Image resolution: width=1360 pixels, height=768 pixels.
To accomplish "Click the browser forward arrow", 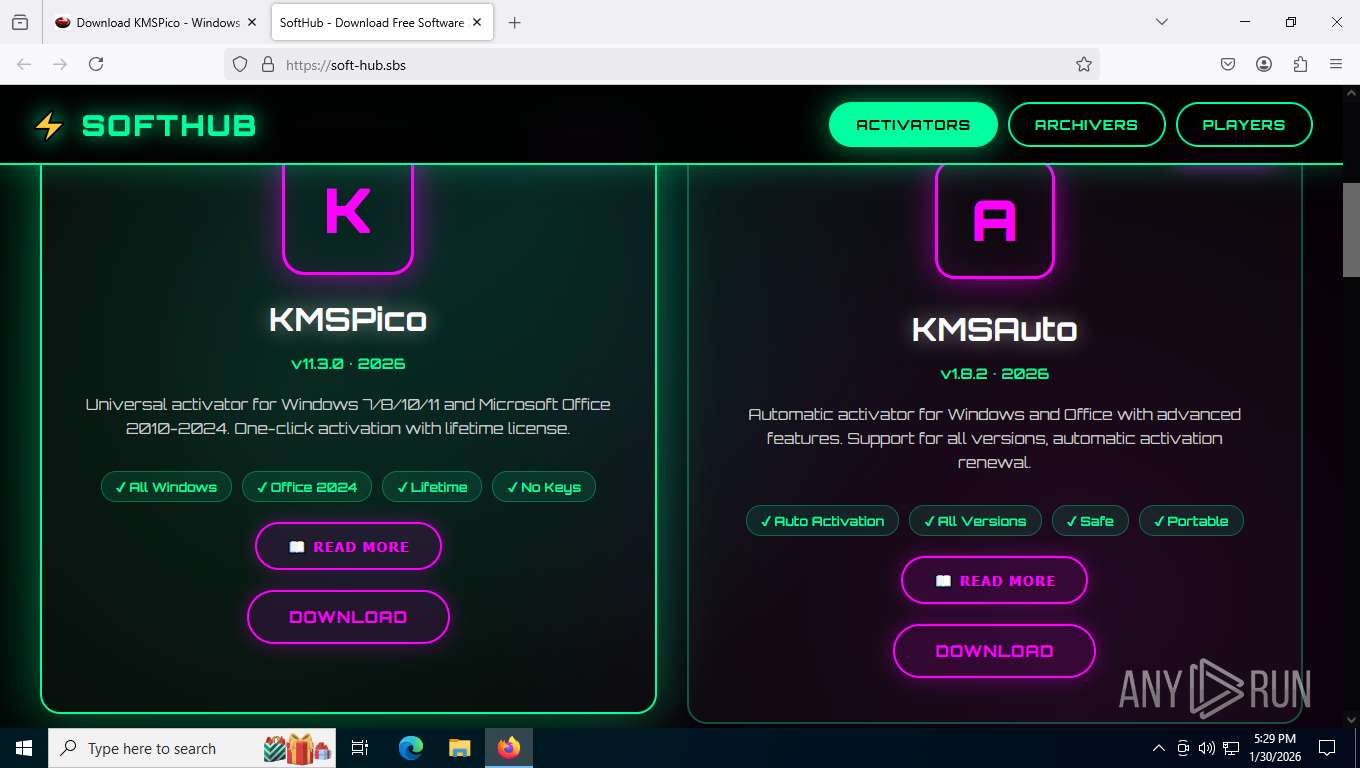I will (60, 64).
